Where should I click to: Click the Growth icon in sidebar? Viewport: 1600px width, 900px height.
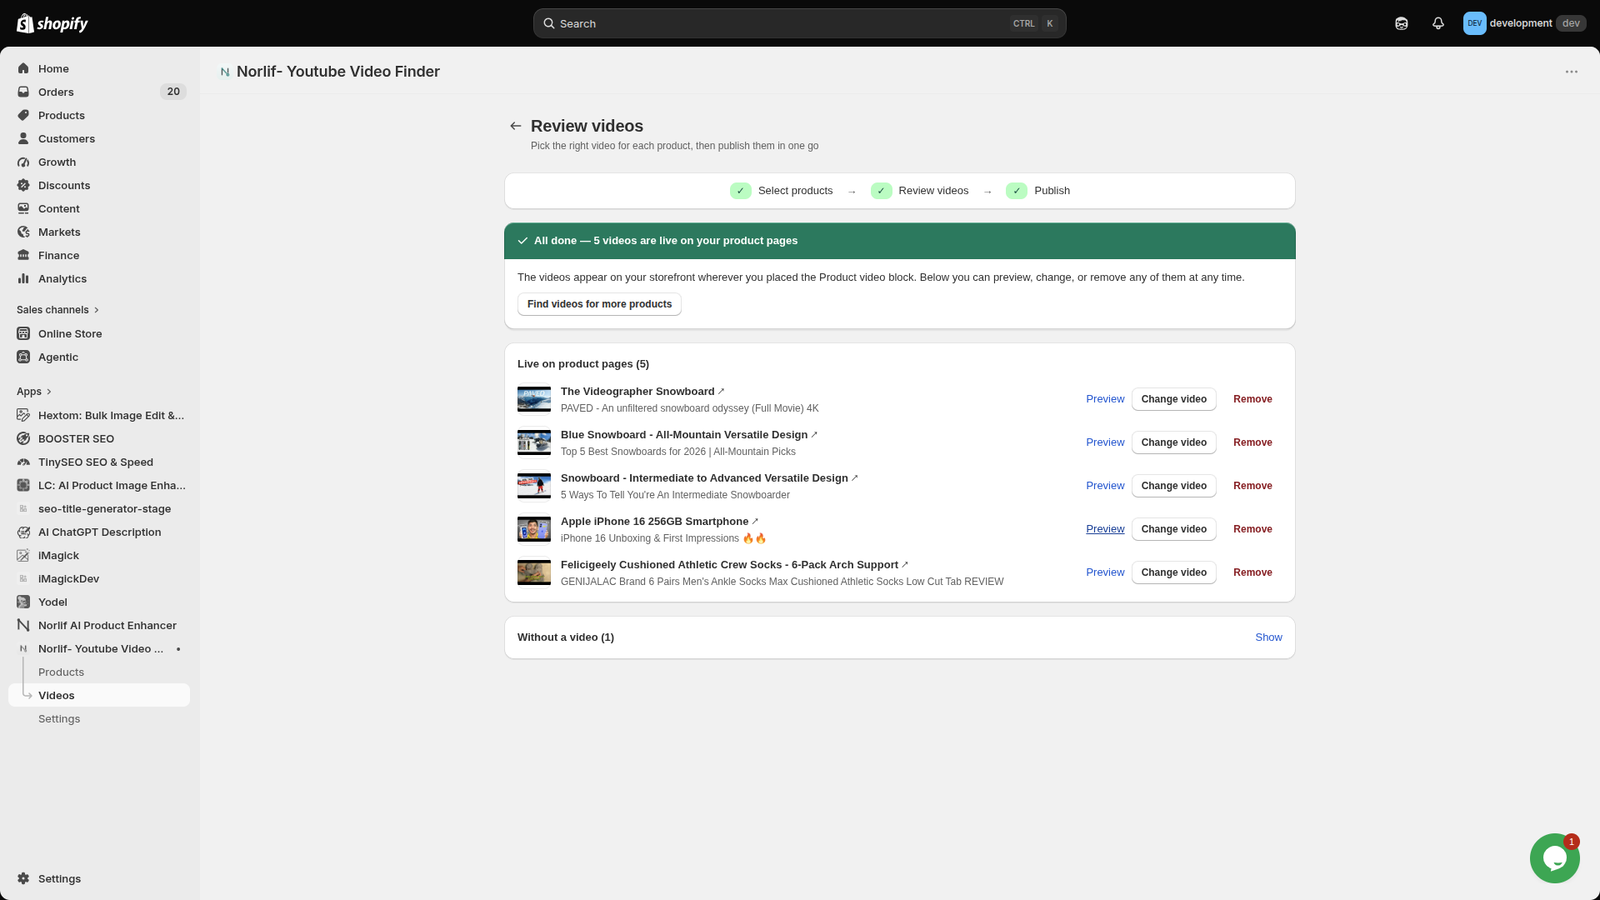[x=24, y=162]
